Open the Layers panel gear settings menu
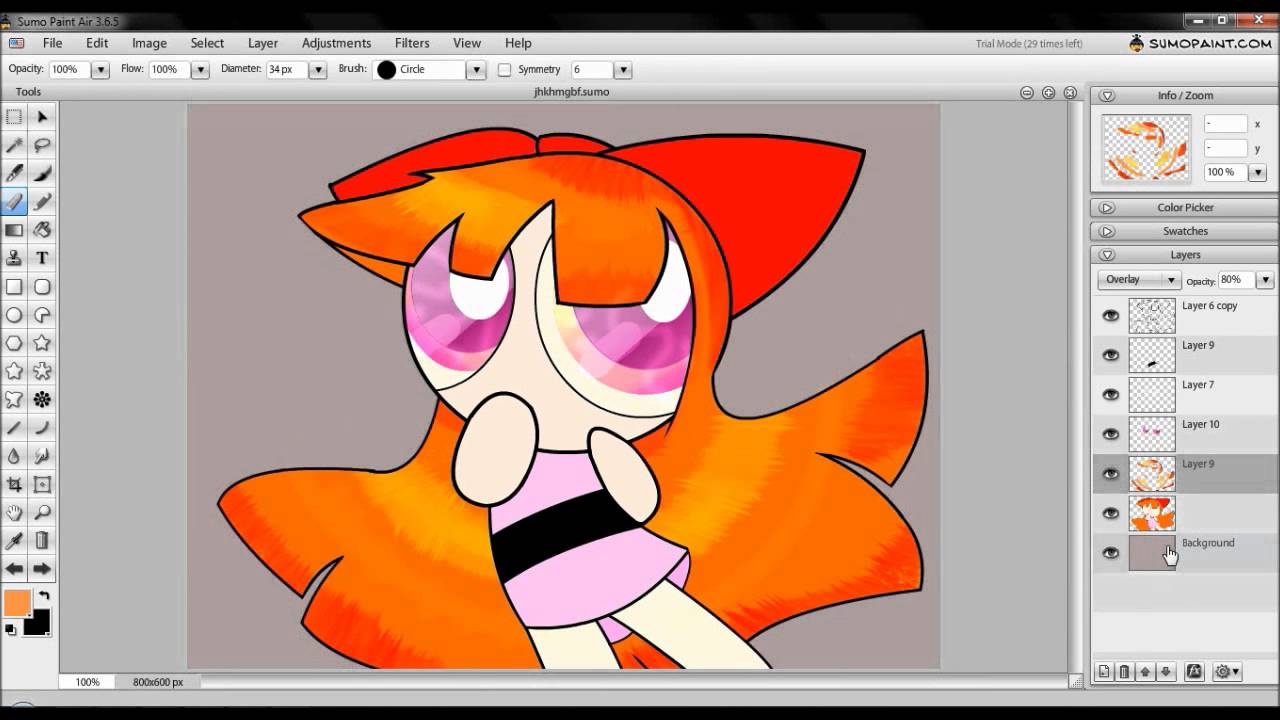The height and width of the screenshot is (720, 1280). click(1227, 672)
